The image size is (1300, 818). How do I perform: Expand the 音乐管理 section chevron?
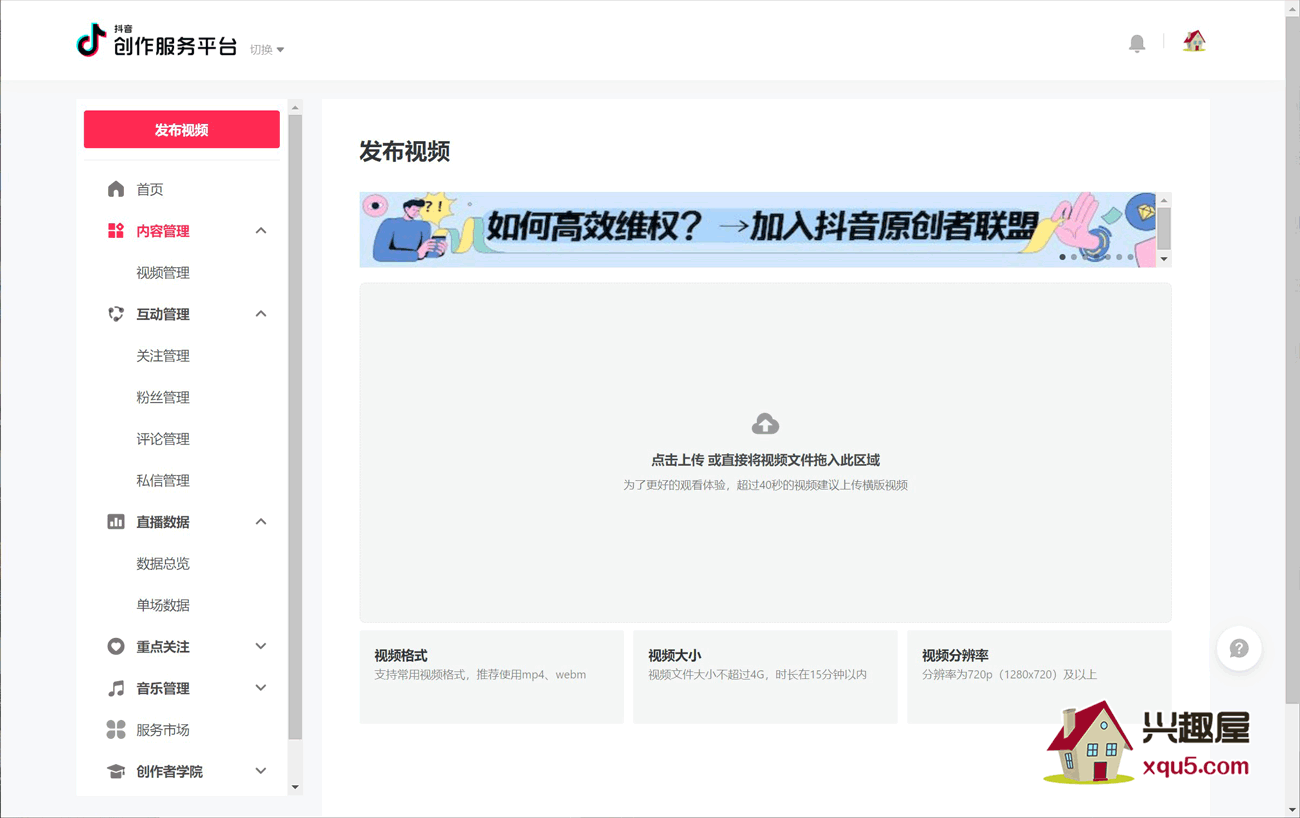(261, 688)
